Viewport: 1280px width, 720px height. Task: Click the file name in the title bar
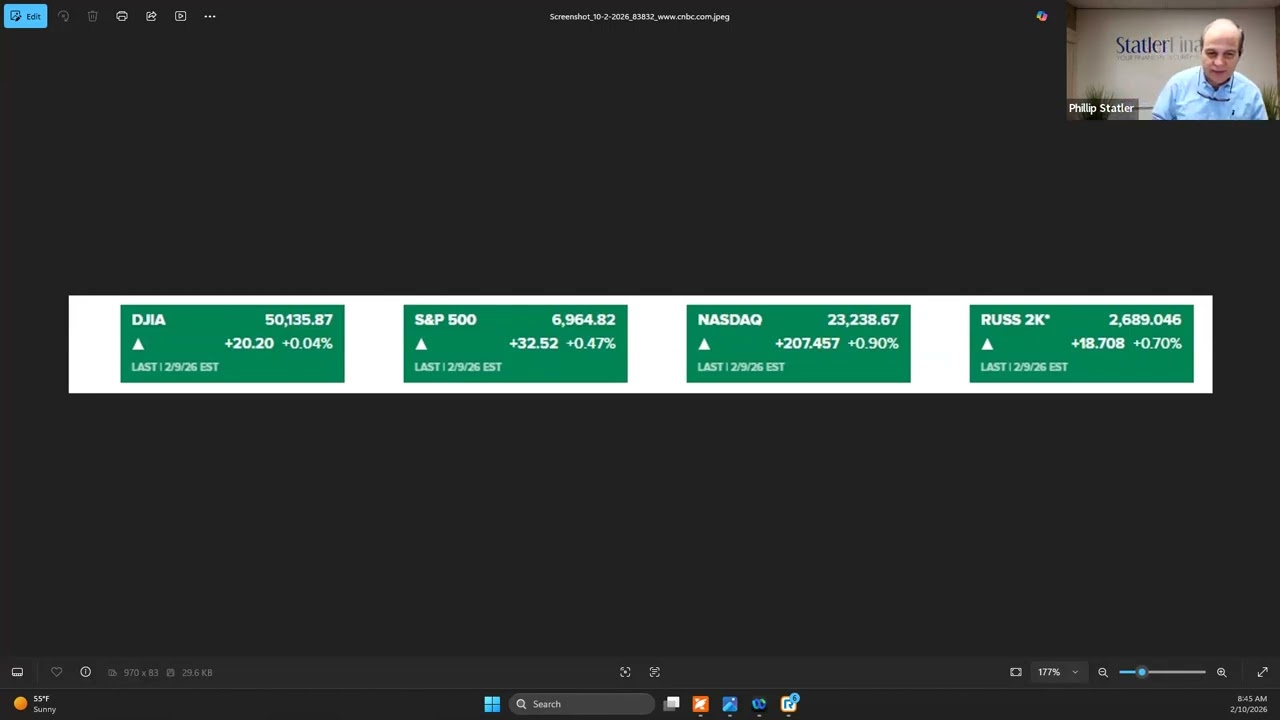tap(640, 16)
